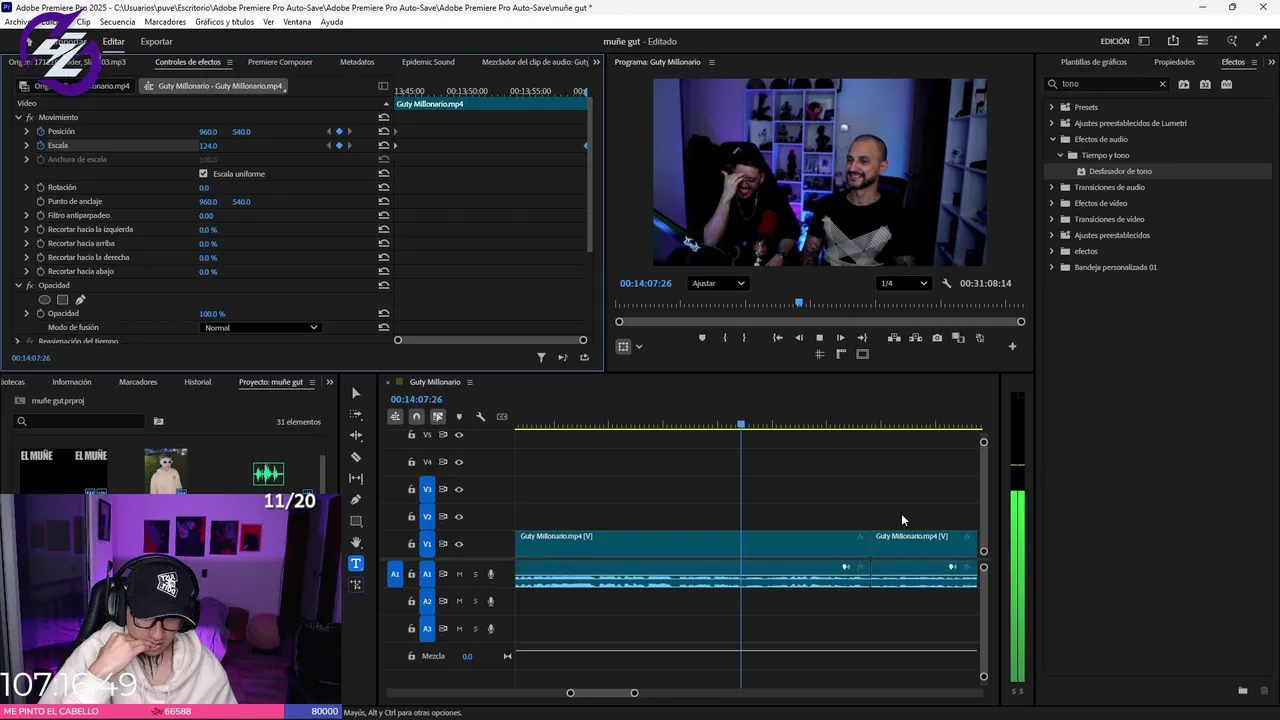Screen dimensions: 1280x720
Task: Select the Type tool
Action: [x=356, y=563]
